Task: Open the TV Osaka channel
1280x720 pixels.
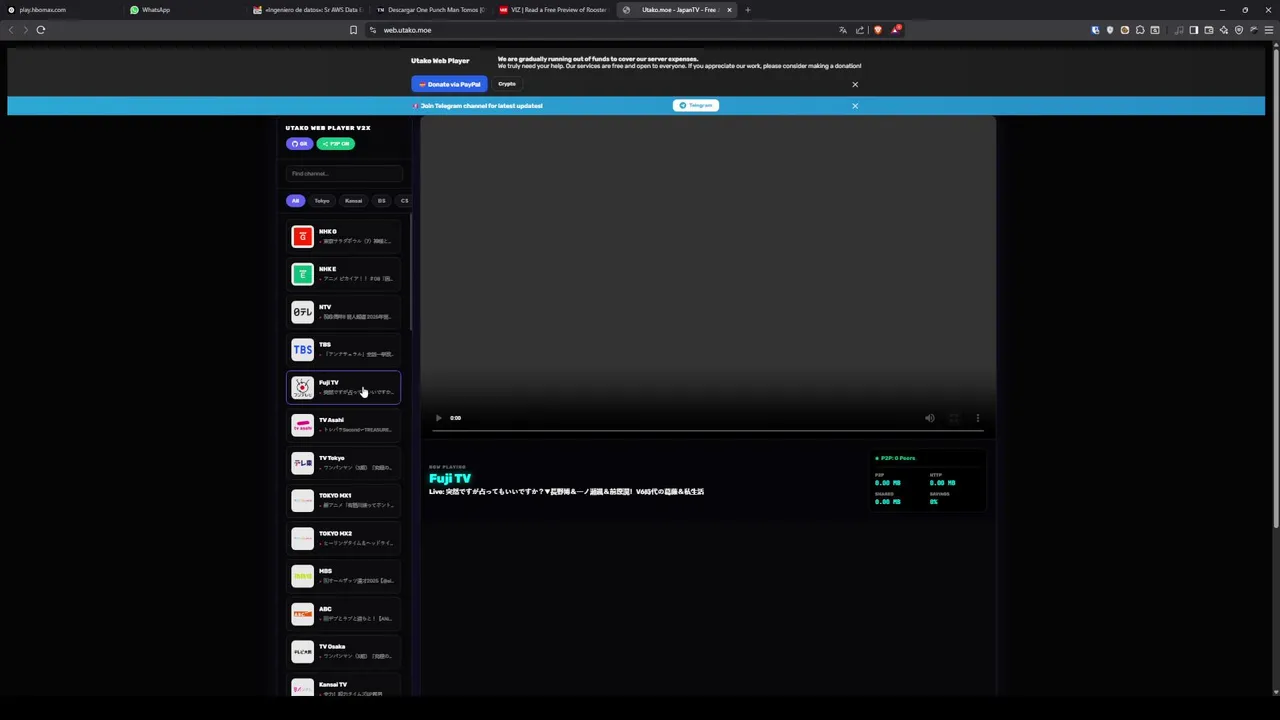Action: pos(343,651)
